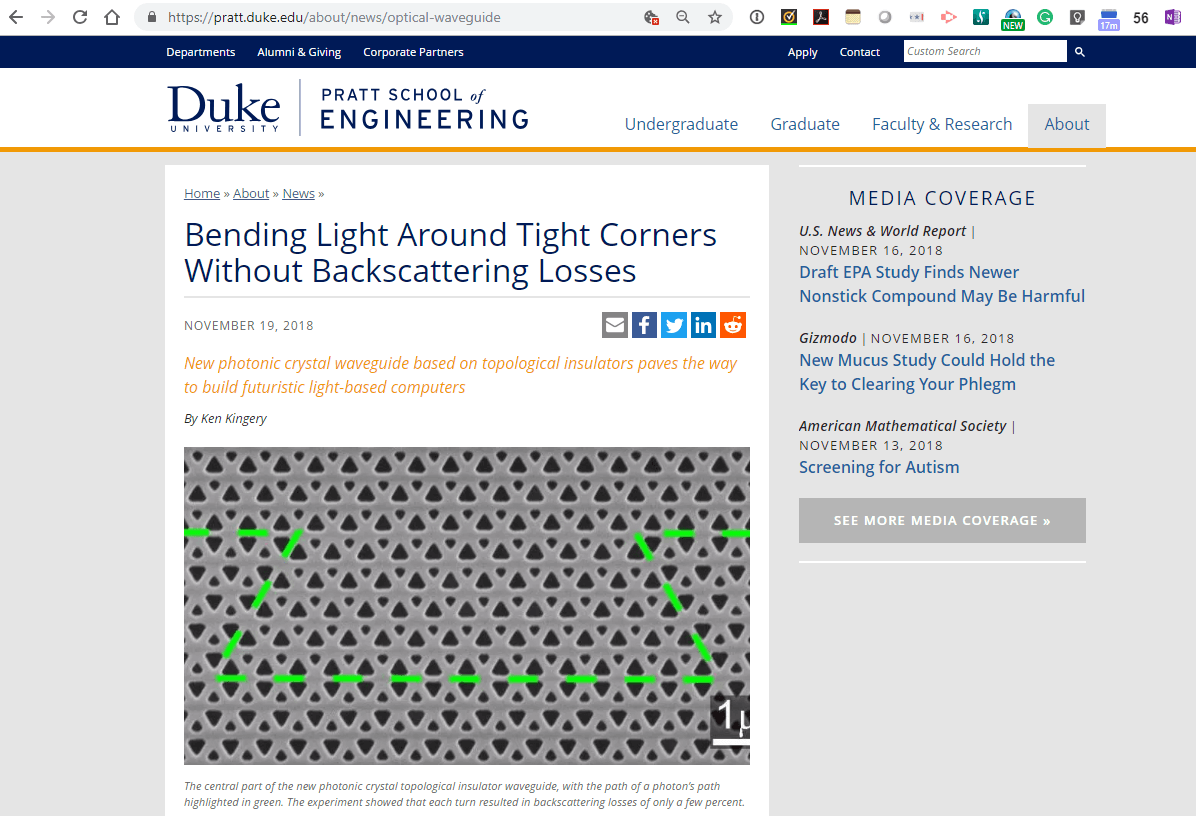This screenshot has width=1196, height=816.
Task: Share the article via the Twitter icon
Action: tap(673, 324)
